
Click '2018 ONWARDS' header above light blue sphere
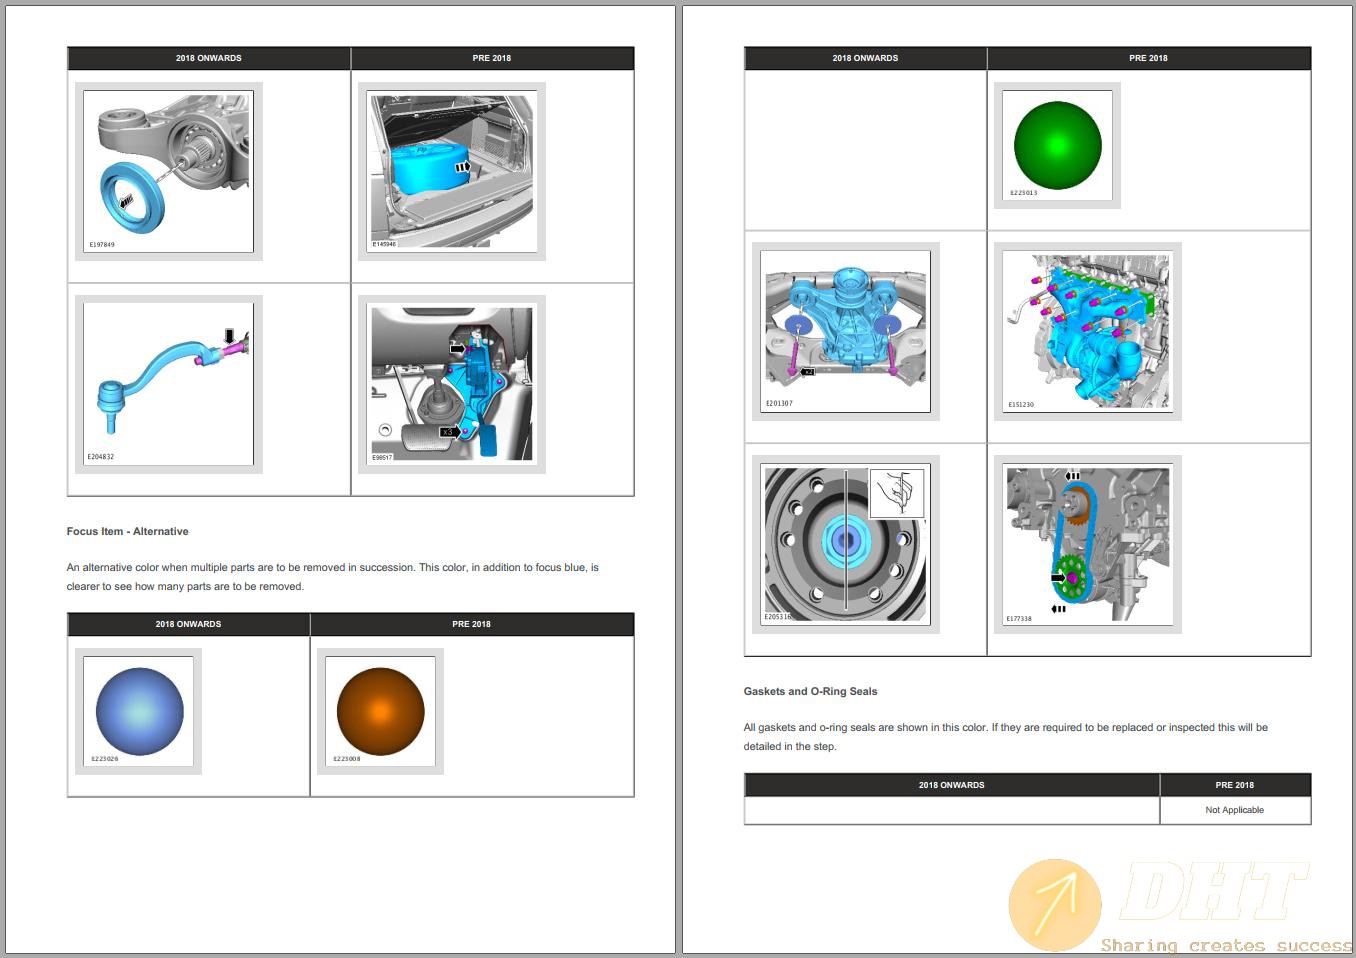tap(188, 624)
